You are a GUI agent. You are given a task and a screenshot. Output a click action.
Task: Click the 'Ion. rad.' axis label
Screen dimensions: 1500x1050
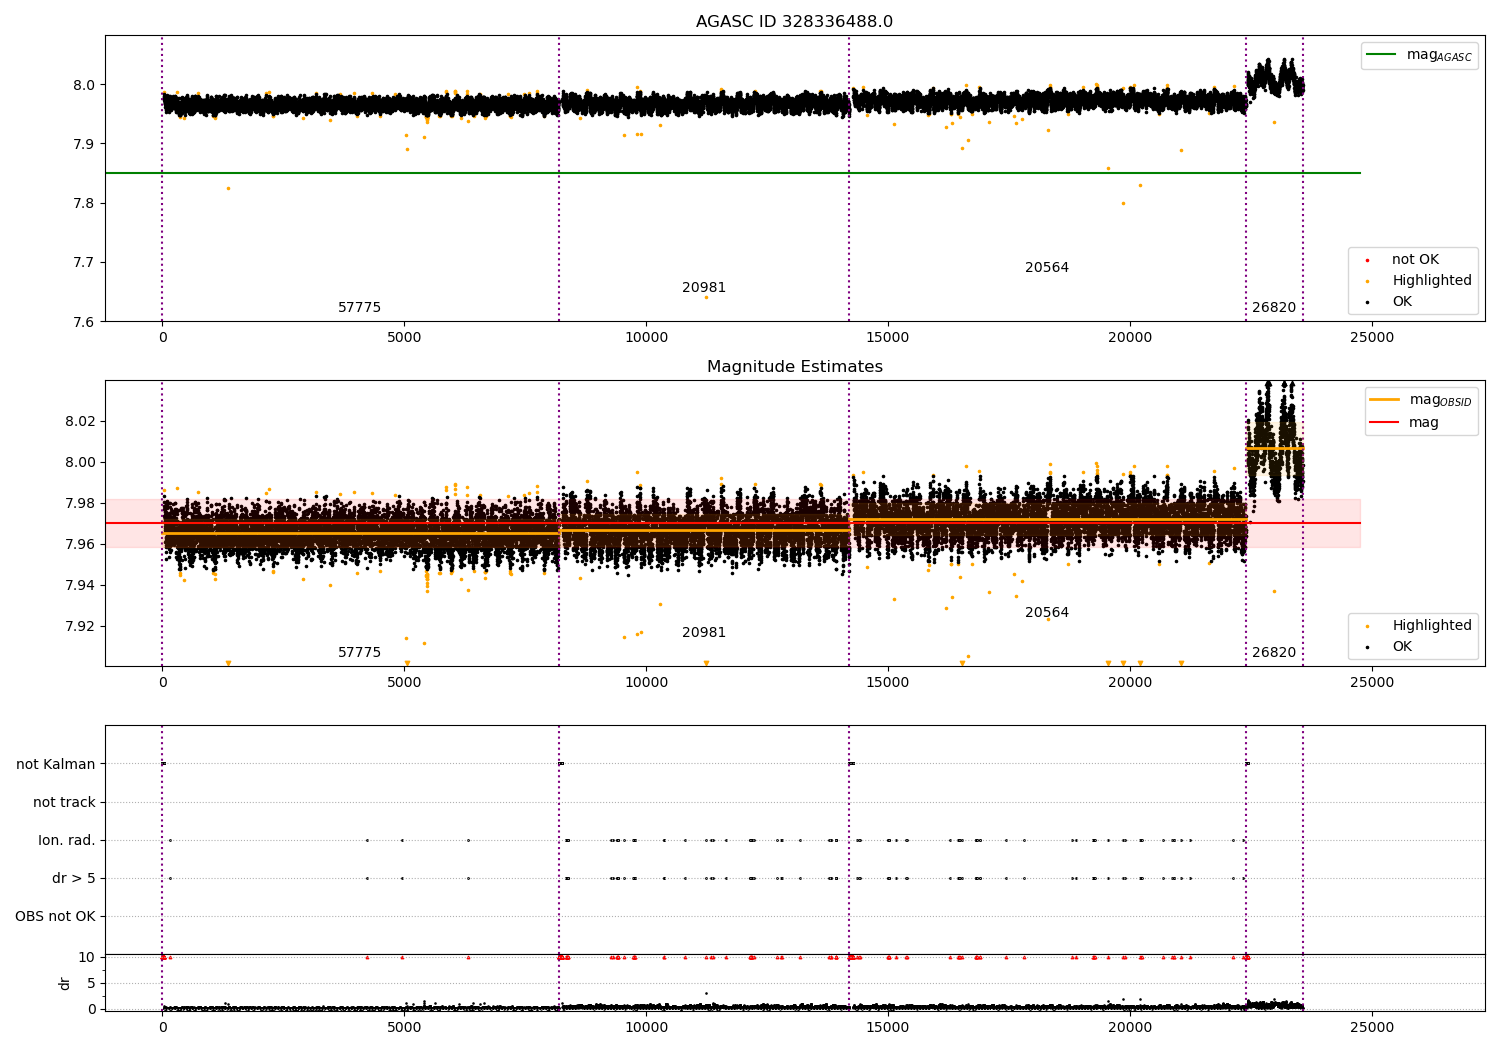click(x=67, y=840)
